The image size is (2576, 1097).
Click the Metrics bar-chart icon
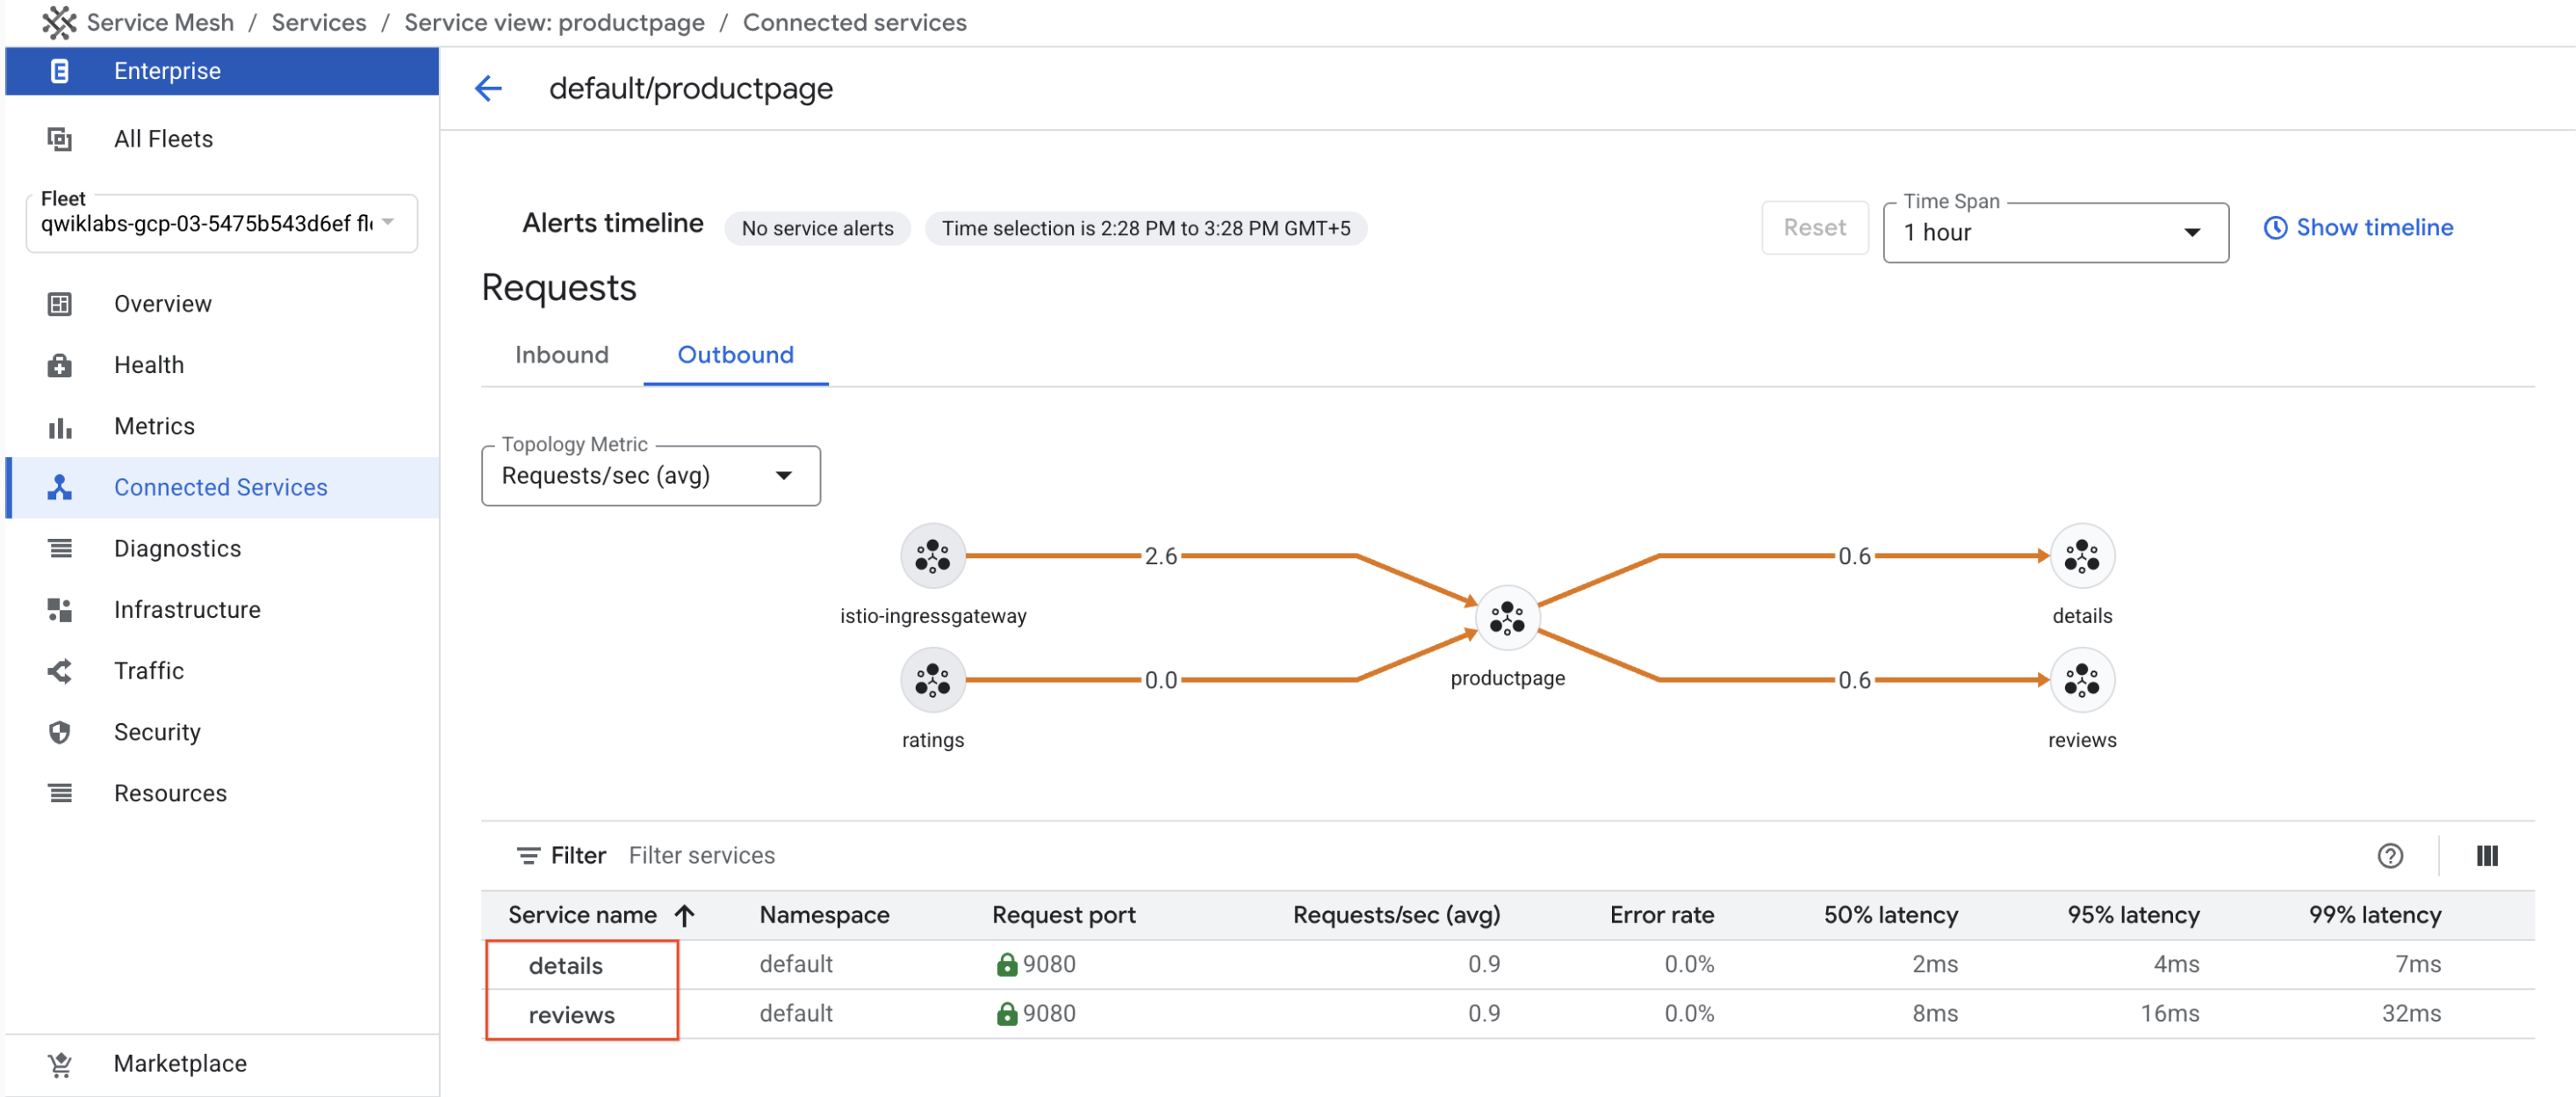click(59, 427)
